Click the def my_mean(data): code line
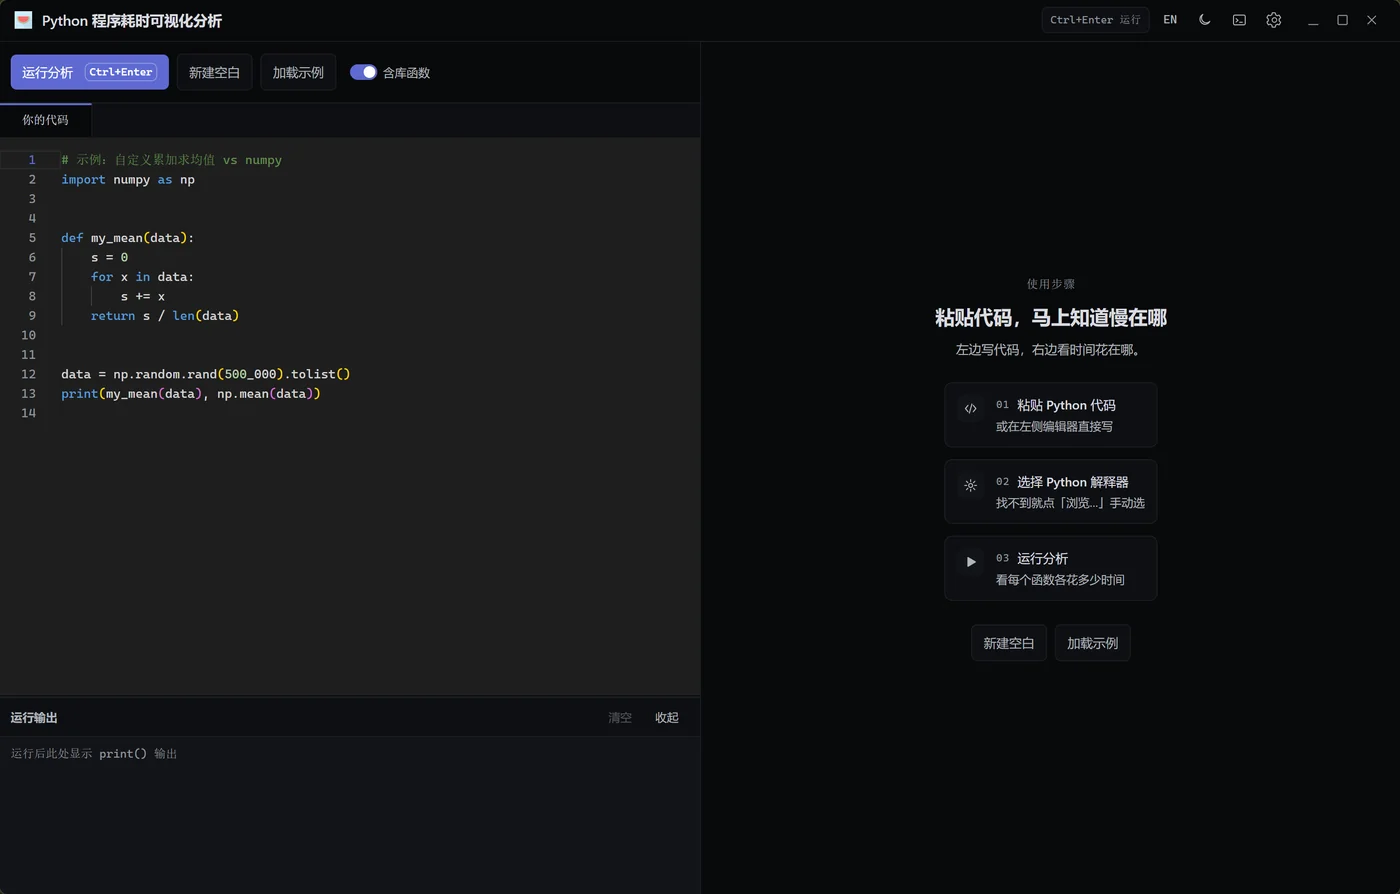The width and height of the screenshot is (1400, 894). [128, 238]
